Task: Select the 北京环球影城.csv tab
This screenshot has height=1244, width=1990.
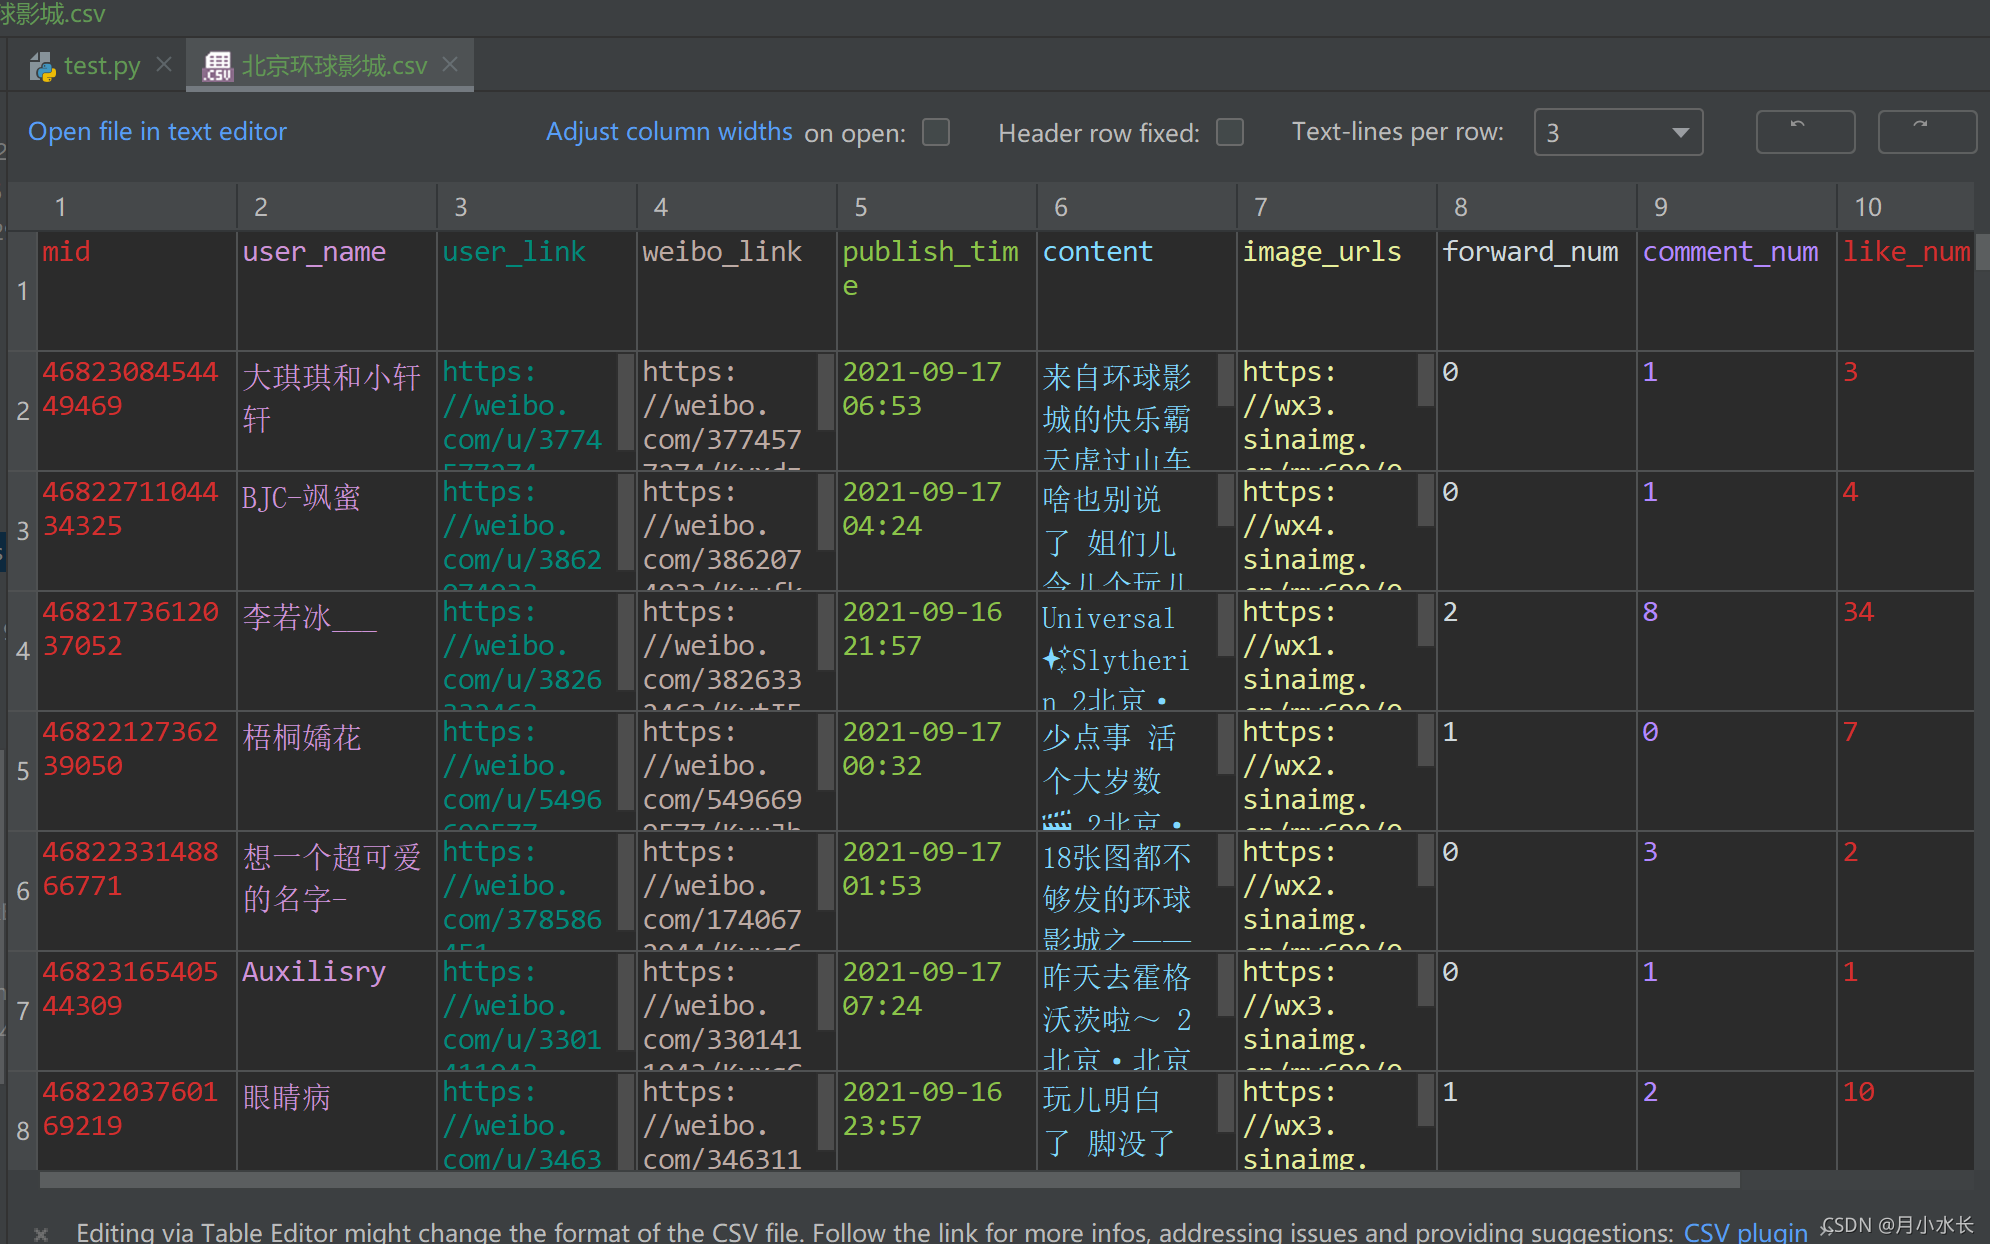Action: click(334, 66)
